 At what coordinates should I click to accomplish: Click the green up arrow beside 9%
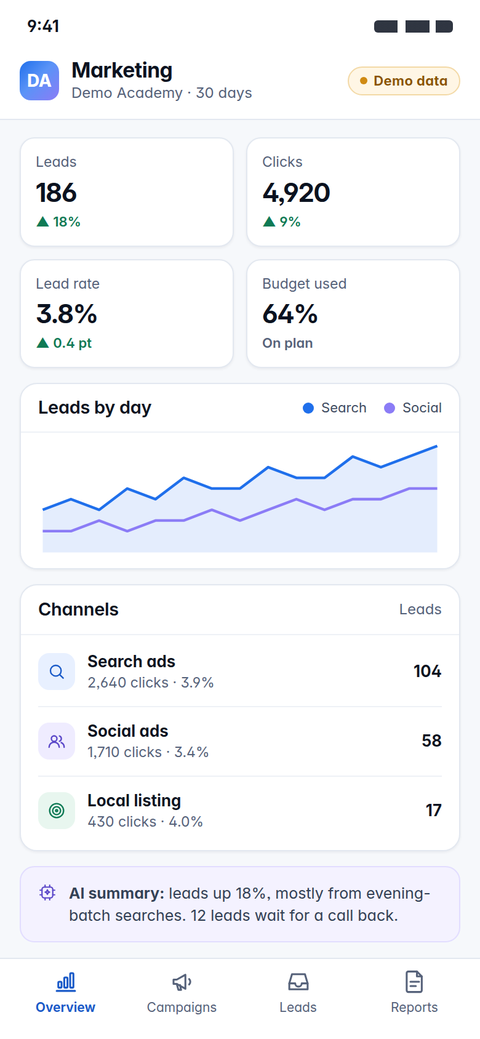tap(269, 222)
